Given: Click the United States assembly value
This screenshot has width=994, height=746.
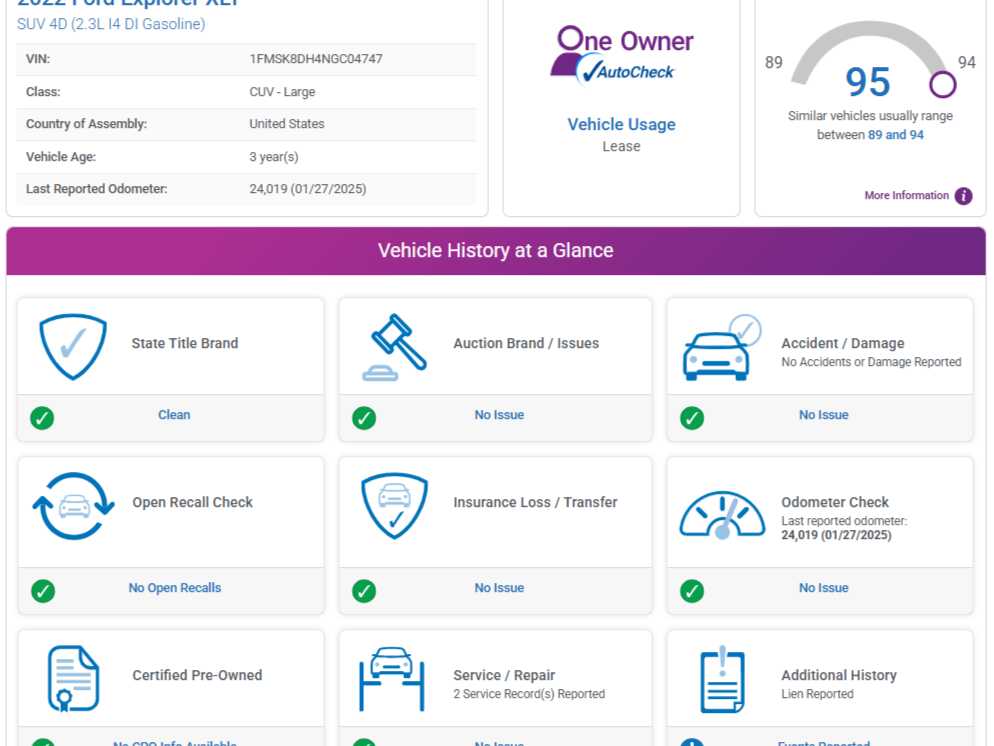Looking at the screenshot, I should [287, 124].
